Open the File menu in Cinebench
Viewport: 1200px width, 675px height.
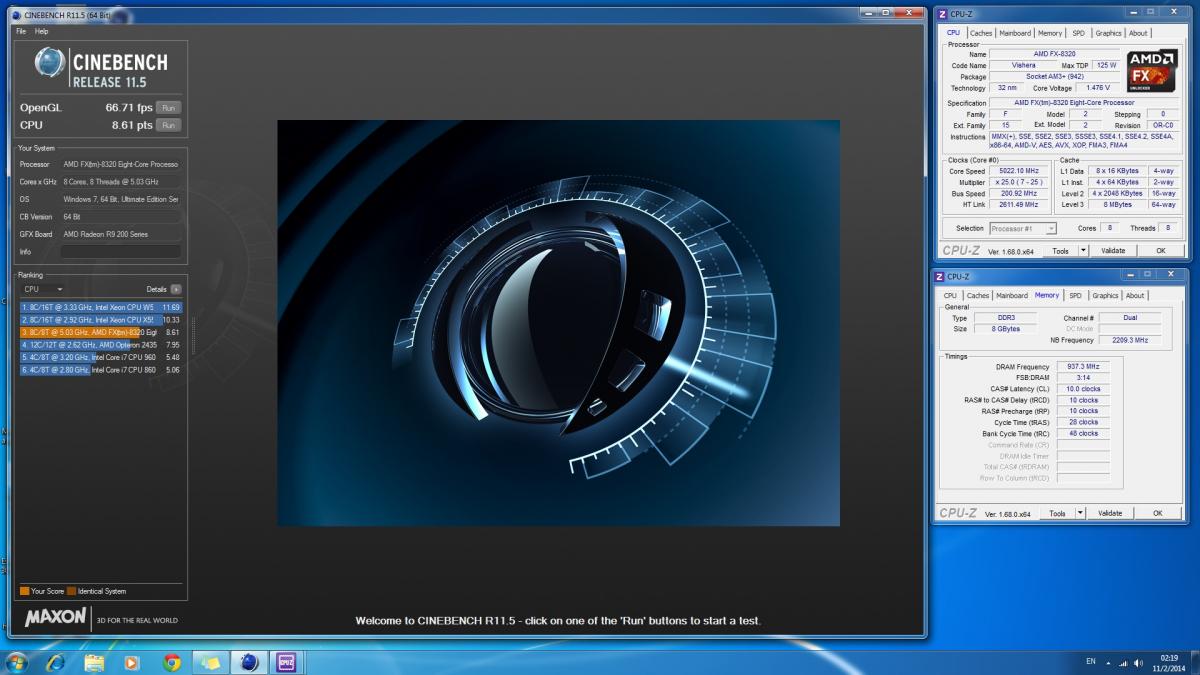coord(21,31)
